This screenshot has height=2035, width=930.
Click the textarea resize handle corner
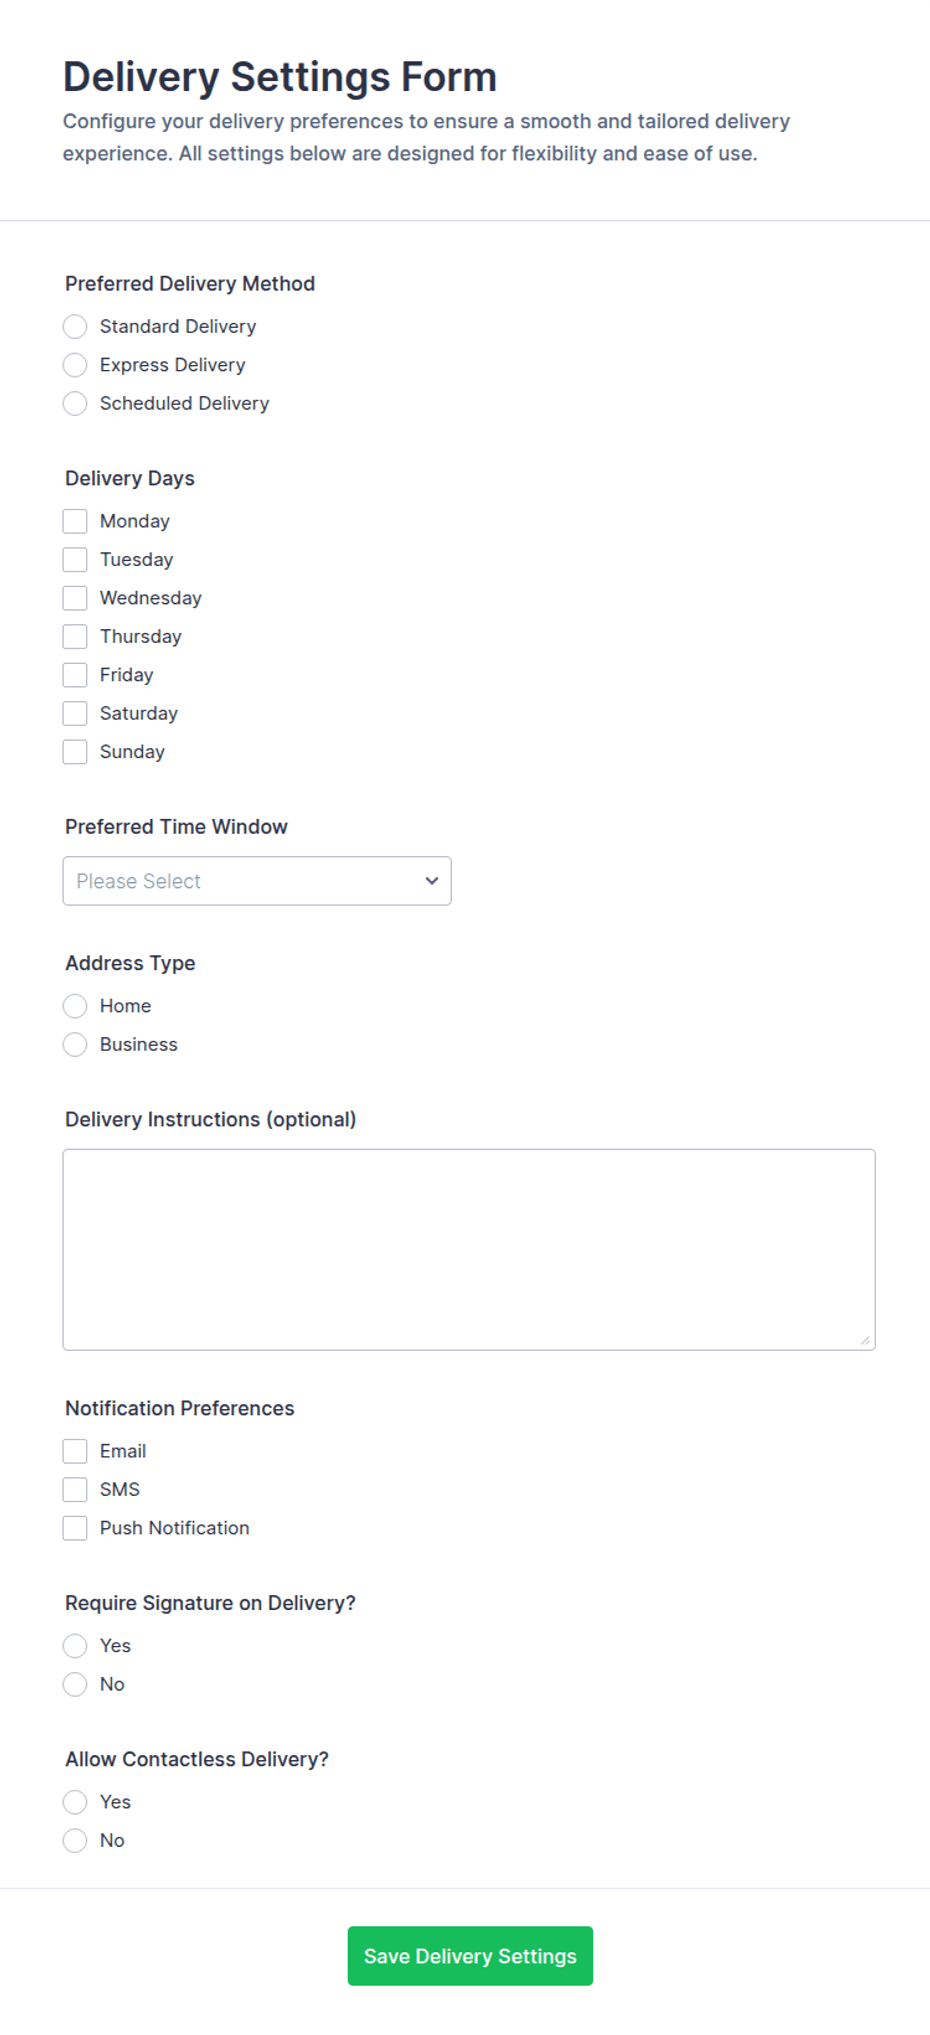tap(865, 1340)
